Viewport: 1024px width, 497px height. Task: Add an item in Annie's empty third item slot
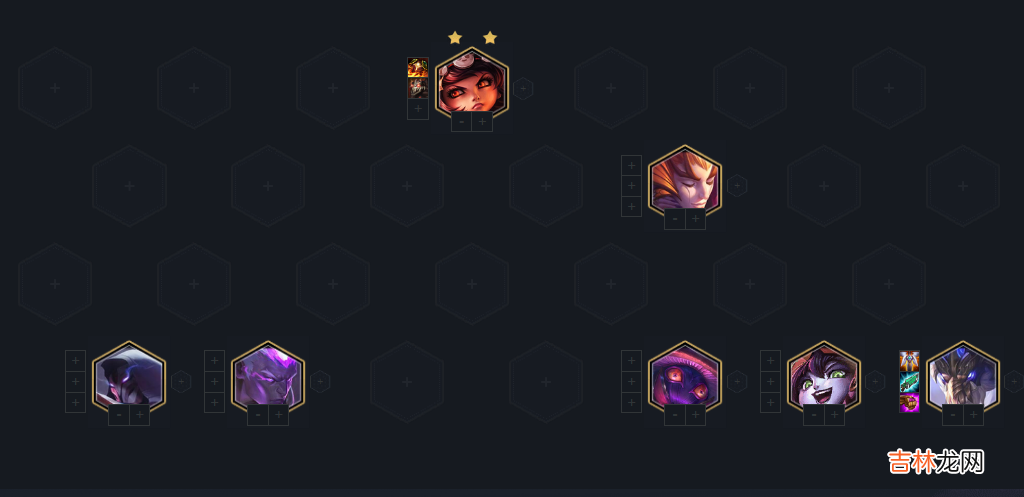(418, 109)
